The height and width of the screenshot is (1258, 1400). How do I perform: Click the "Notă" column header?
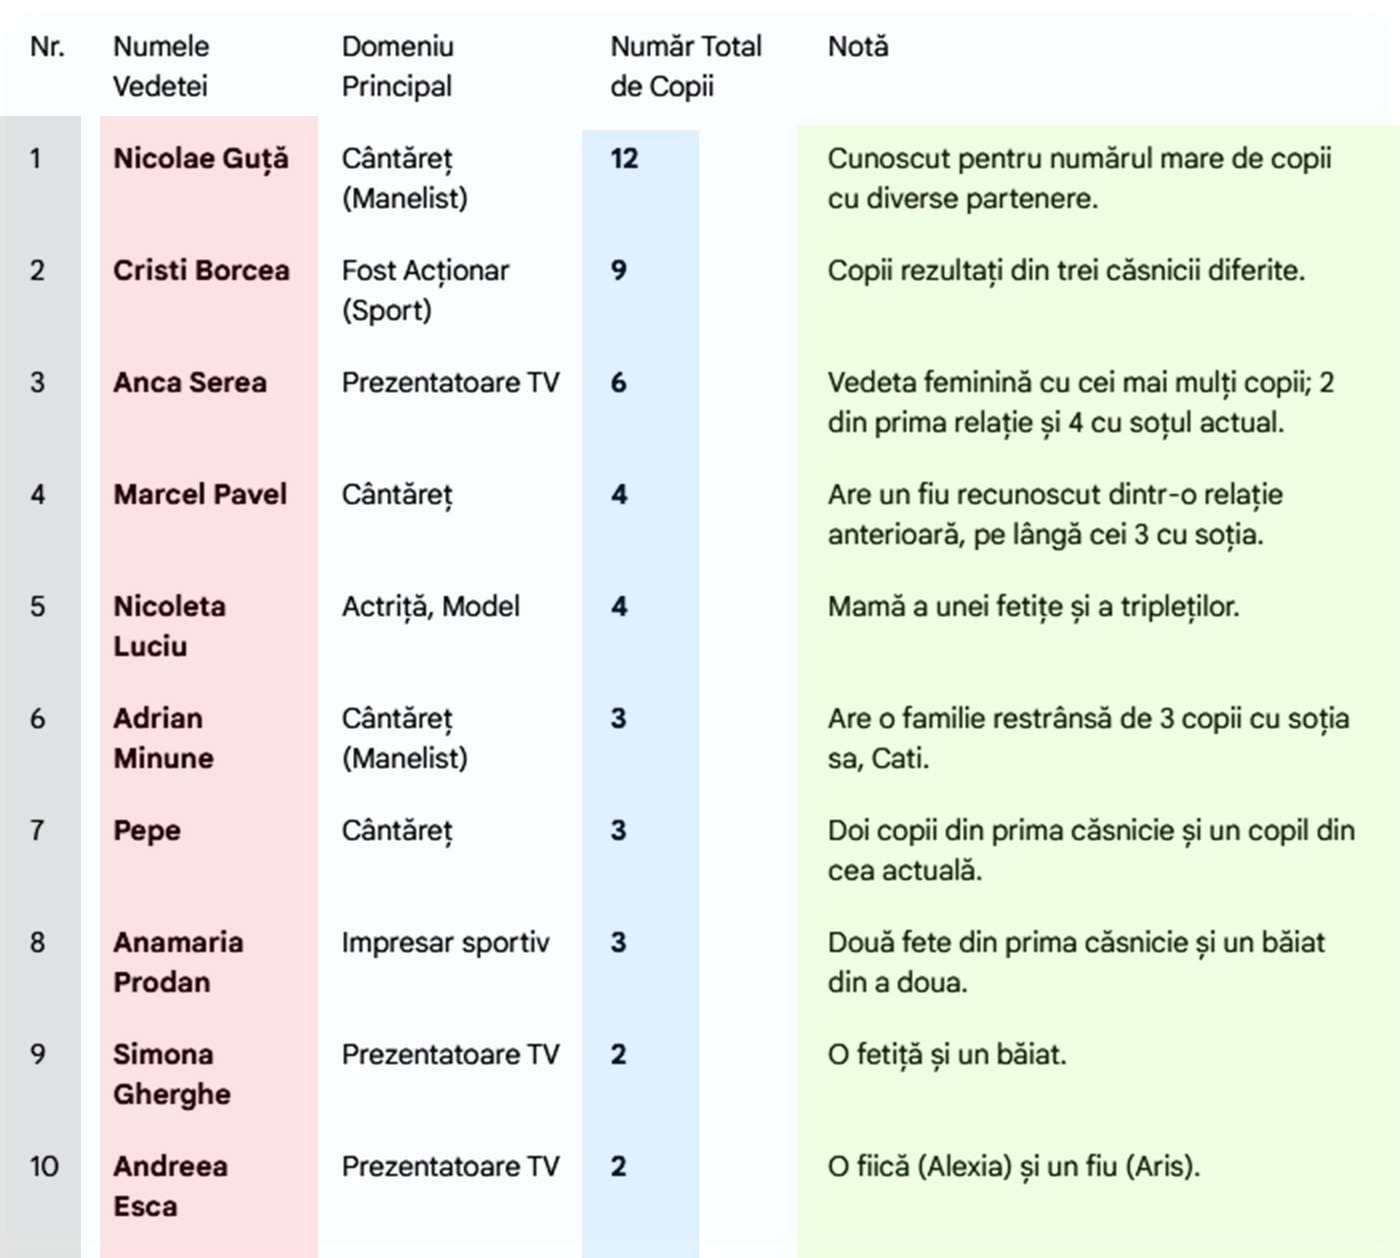coord(858,47)
